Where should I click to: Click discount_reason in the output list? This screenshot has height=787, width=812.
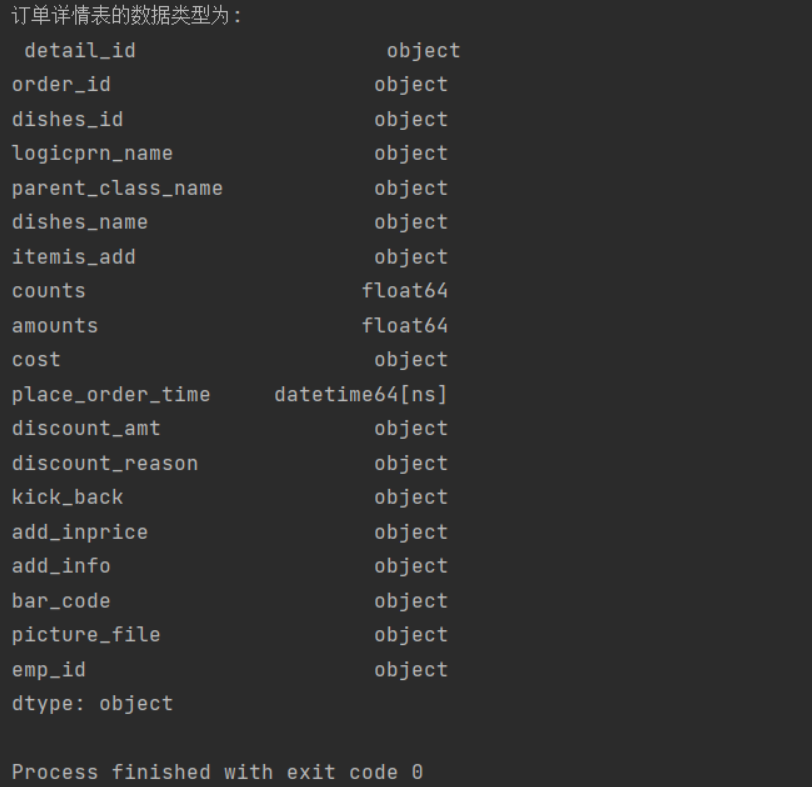click(105, 464)
